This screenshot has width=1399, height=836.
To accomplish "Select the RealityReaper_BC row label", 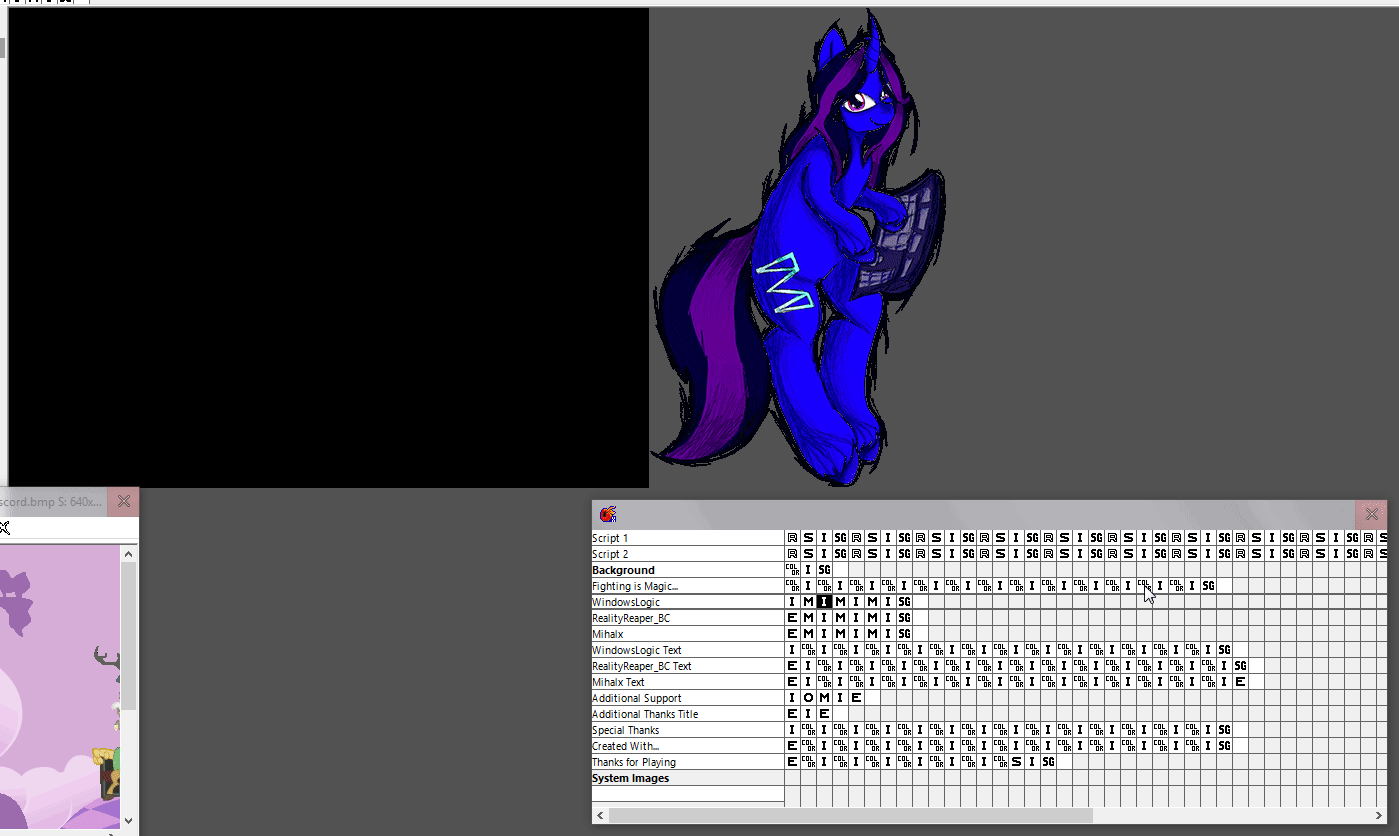I will (688, 618).
